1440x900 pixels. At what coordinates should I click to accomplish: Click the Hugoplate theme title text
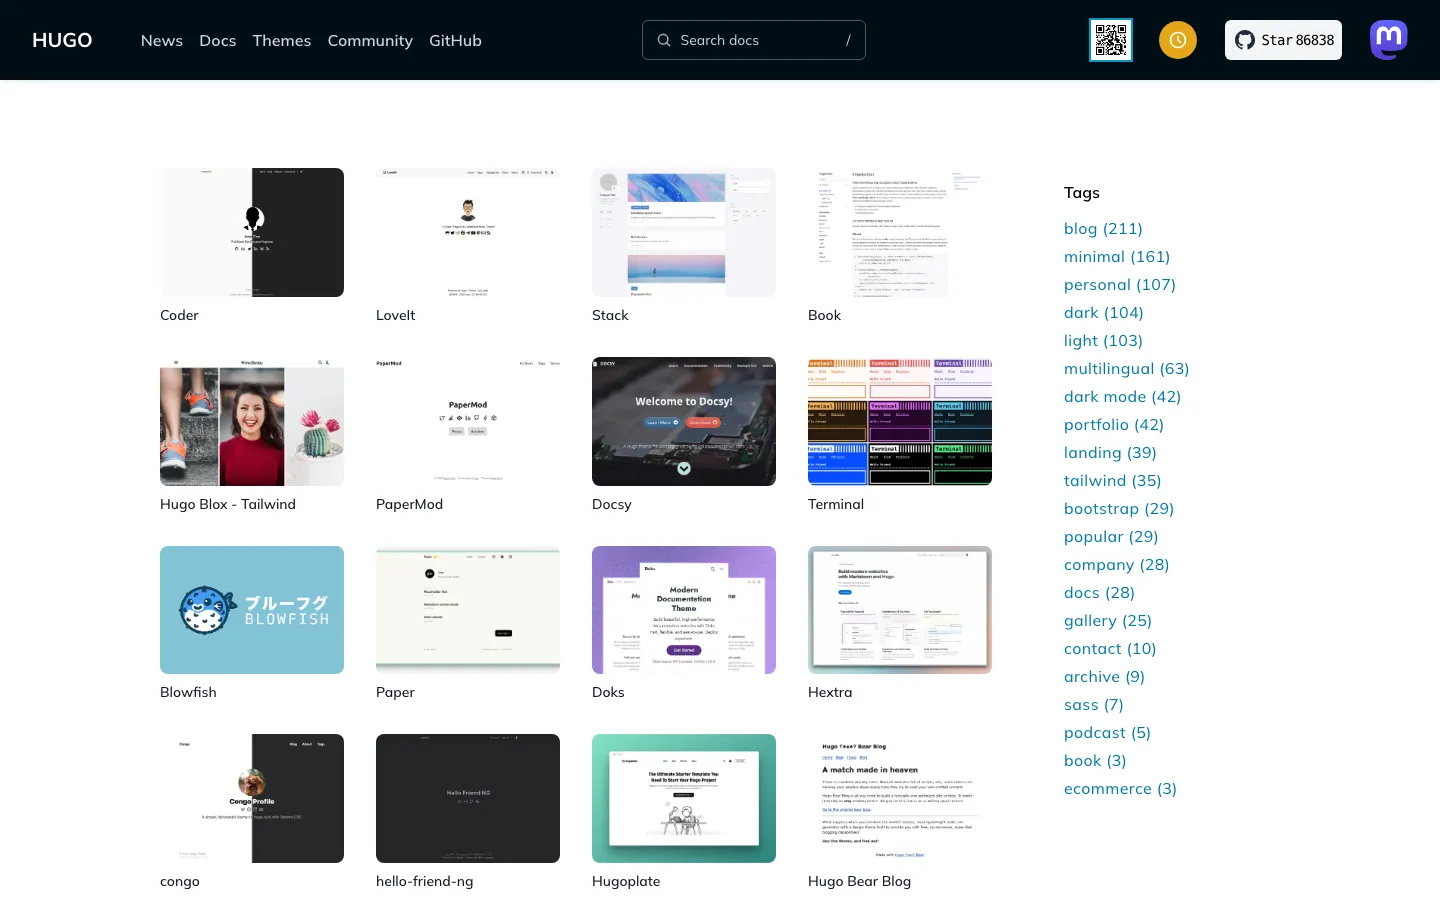point(626,881)
